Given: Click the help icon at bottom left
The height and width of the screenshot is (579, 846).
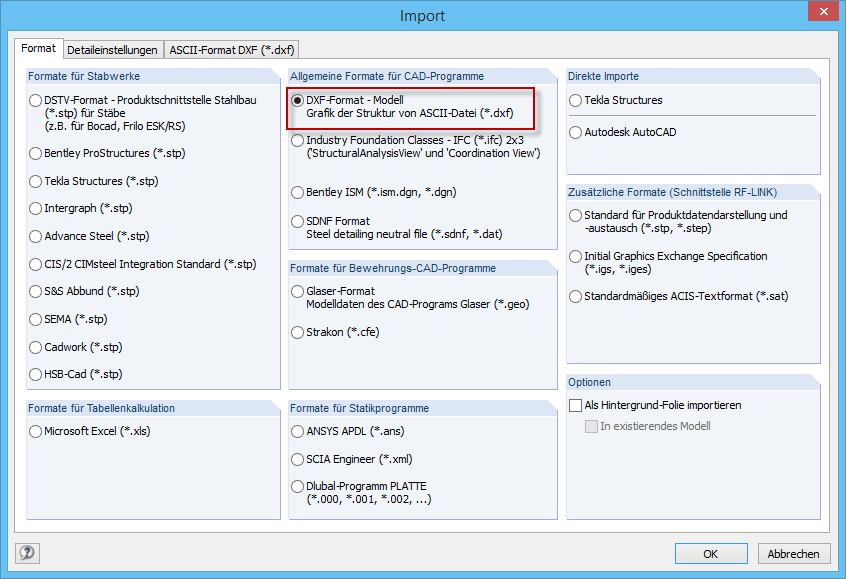Looking at the screenshot, I should (27, 552).
